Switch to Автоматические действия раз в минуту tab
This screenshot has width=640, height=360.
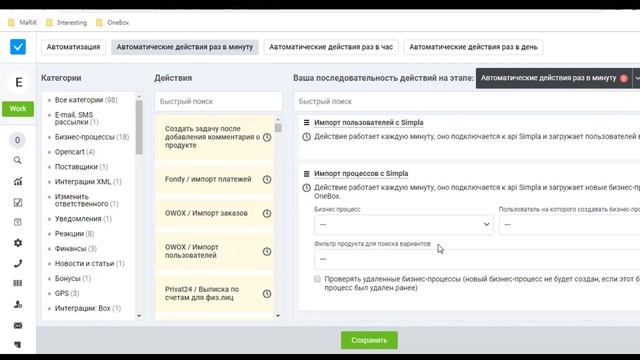click(x=185, y=47)
